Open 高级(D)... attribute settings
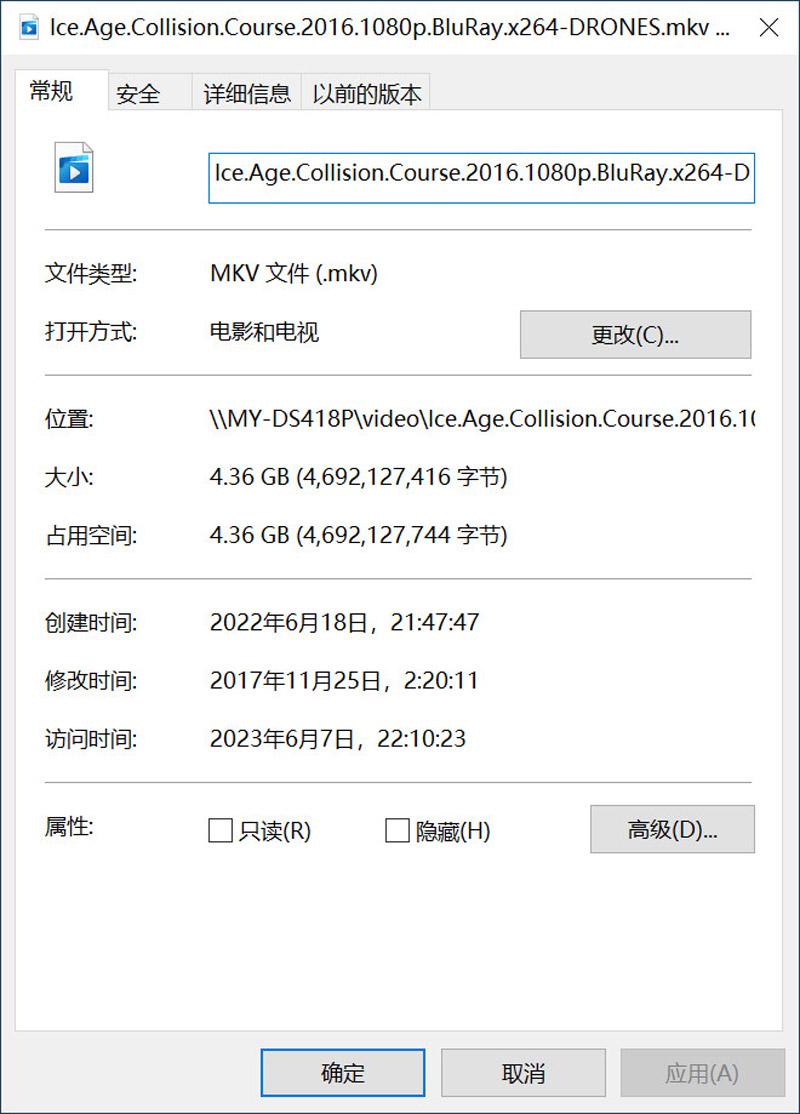The image size is (800, 1114). (x=672, y=829)
